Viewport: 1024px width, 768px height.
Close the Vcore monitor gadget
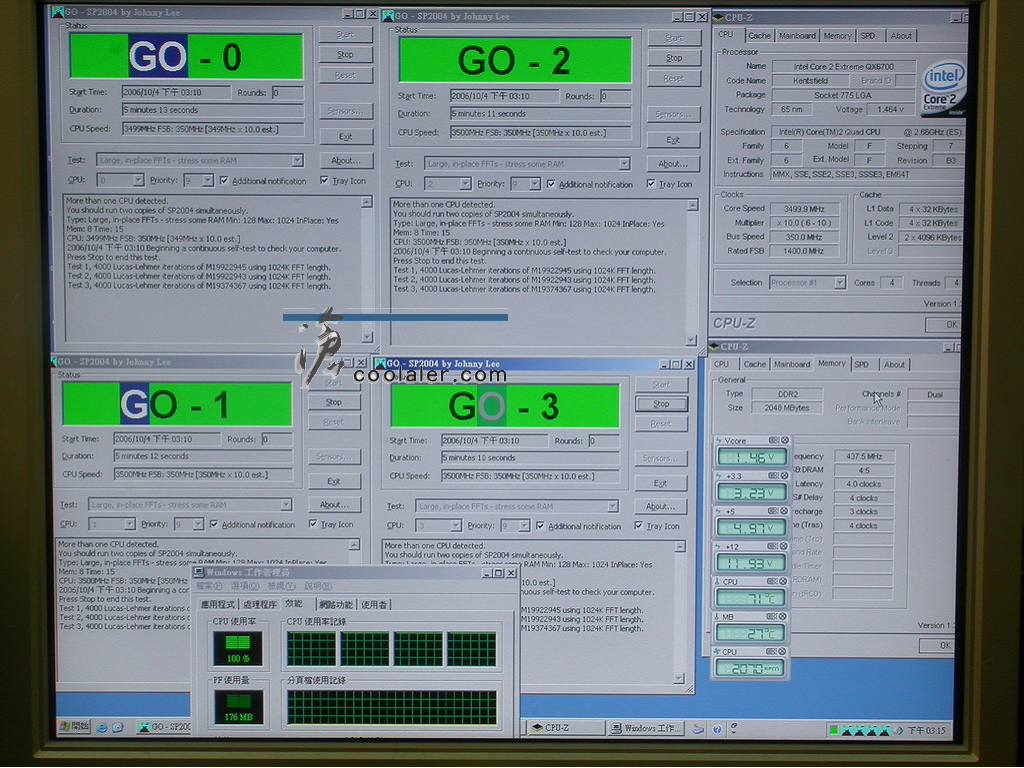click(784, 440)
